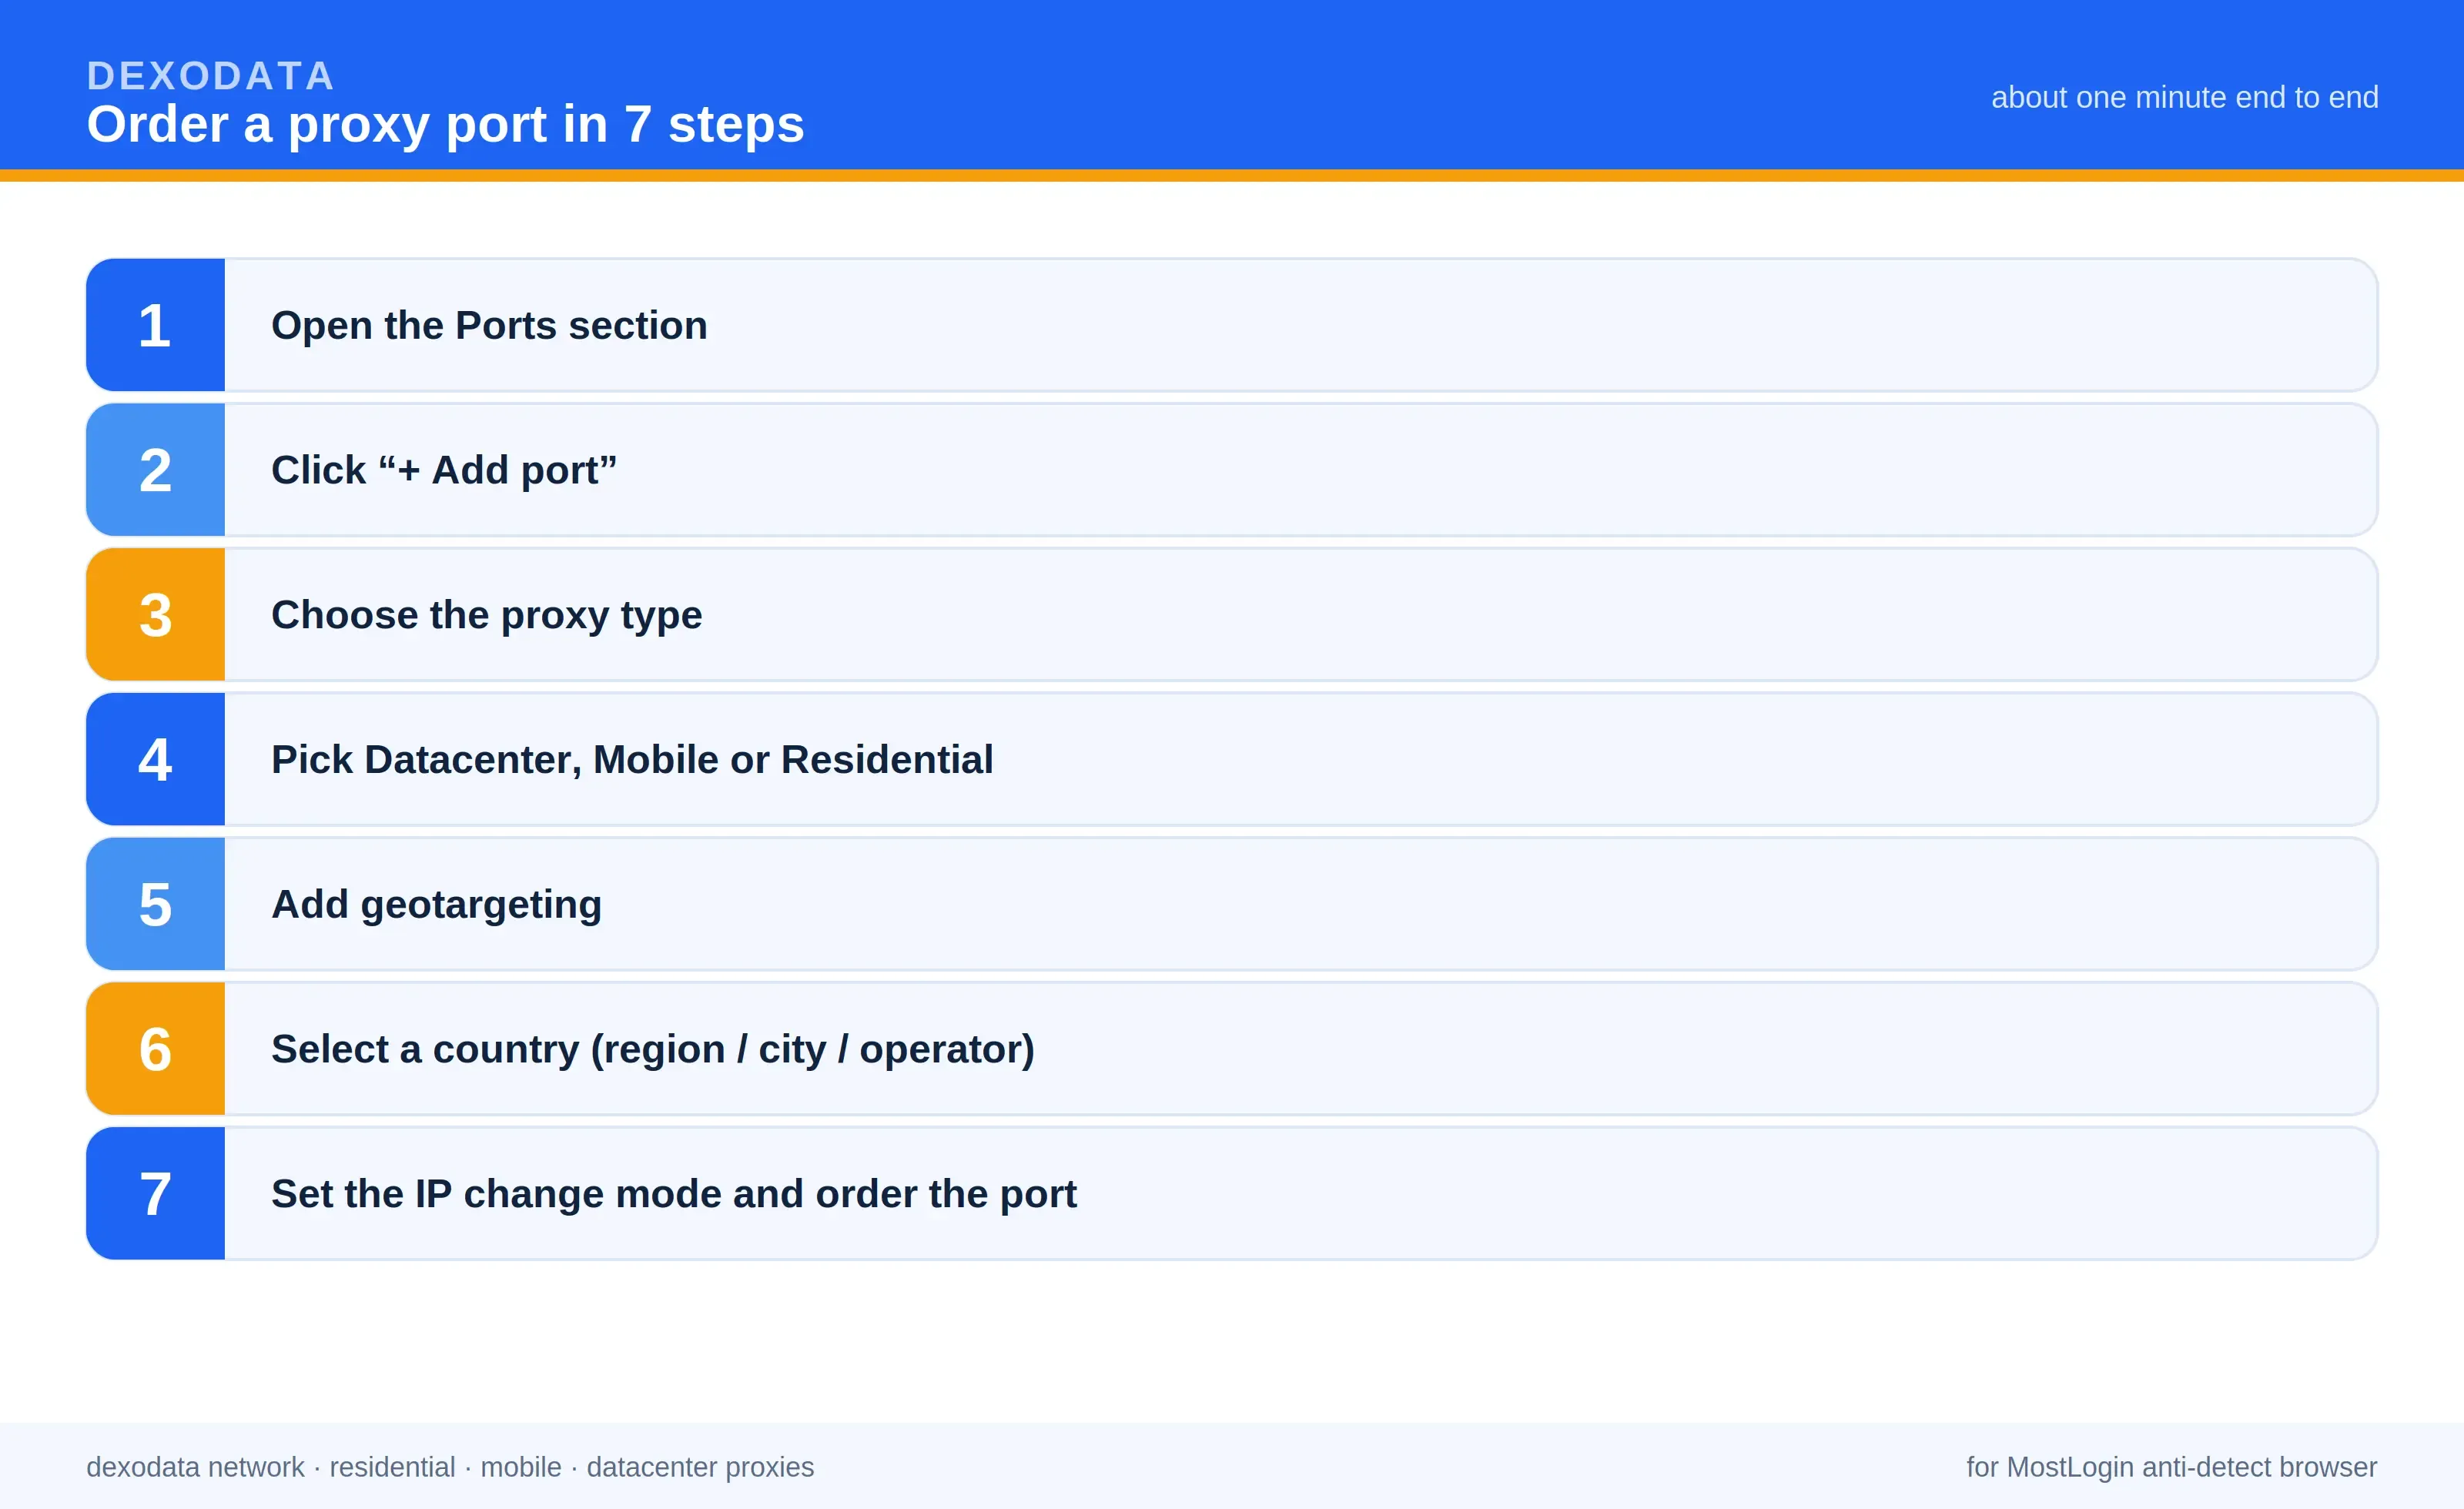Select the "Add geotargeting" step text

(x=436, y=905)
